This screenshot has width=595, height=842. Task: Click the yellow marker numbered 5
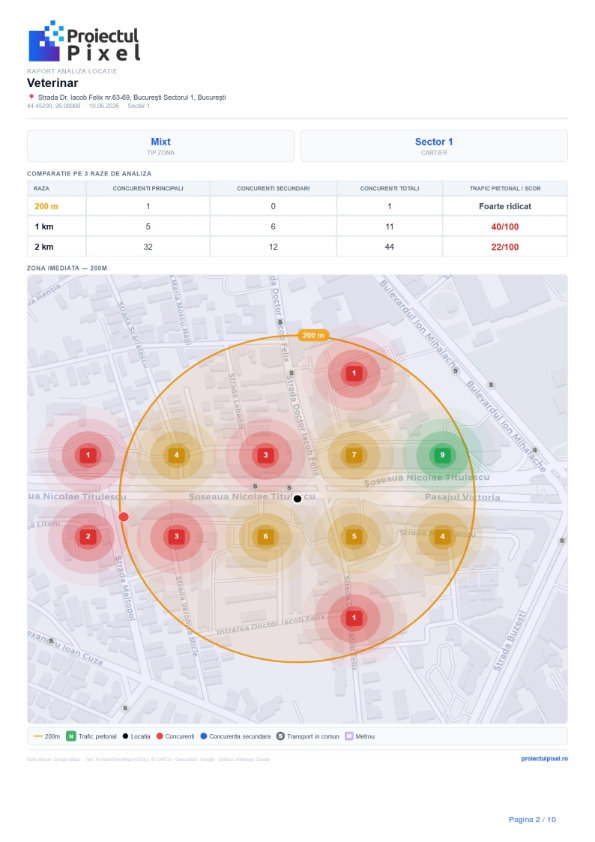[x=354, y=536]
